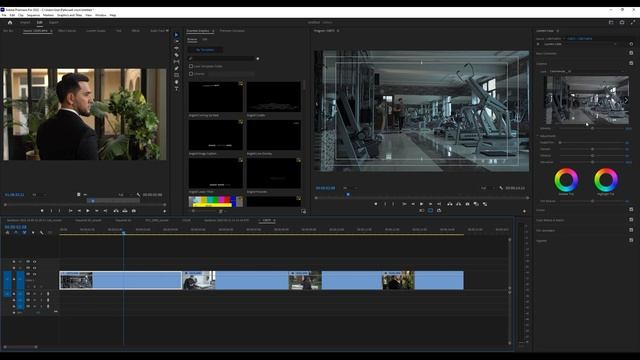Open Program monitor zoom level dropdown
The image size is (640, 360).
350,188
